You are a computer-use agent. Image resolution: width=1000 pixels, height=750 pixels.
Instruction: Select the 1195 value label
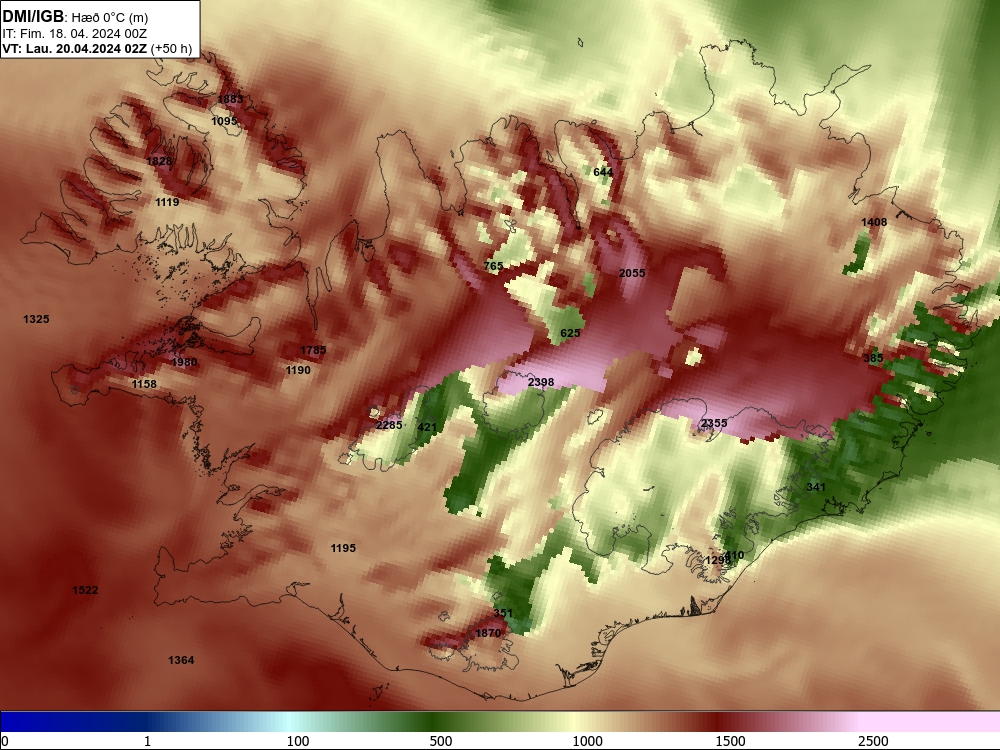343,548
